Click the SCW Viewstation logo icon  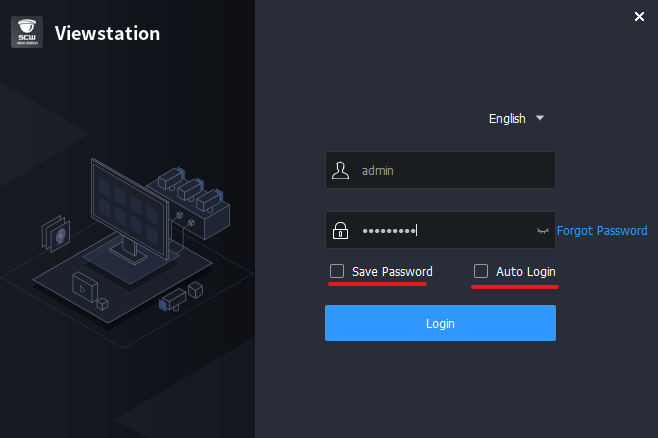[x=27, y=32]
